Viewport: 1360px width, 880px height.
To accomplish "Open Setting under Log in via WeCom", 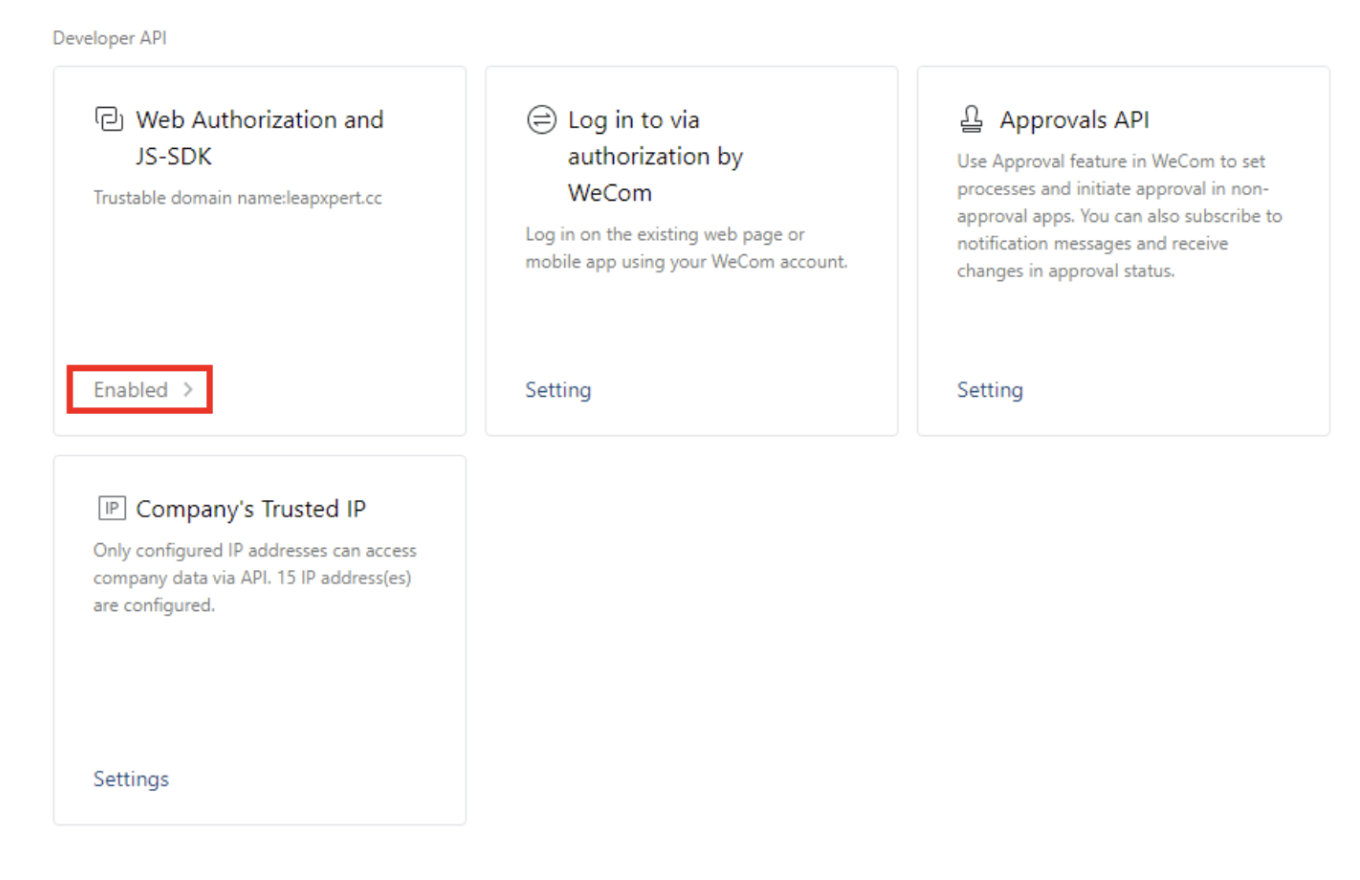I will [x=558, y=390].
